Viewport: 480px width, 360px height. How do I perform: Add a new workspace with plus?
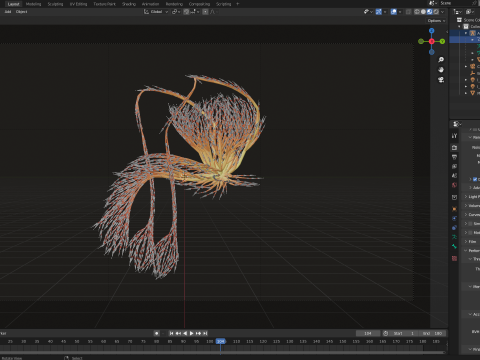pyautogui.click(x=238, y=4)
